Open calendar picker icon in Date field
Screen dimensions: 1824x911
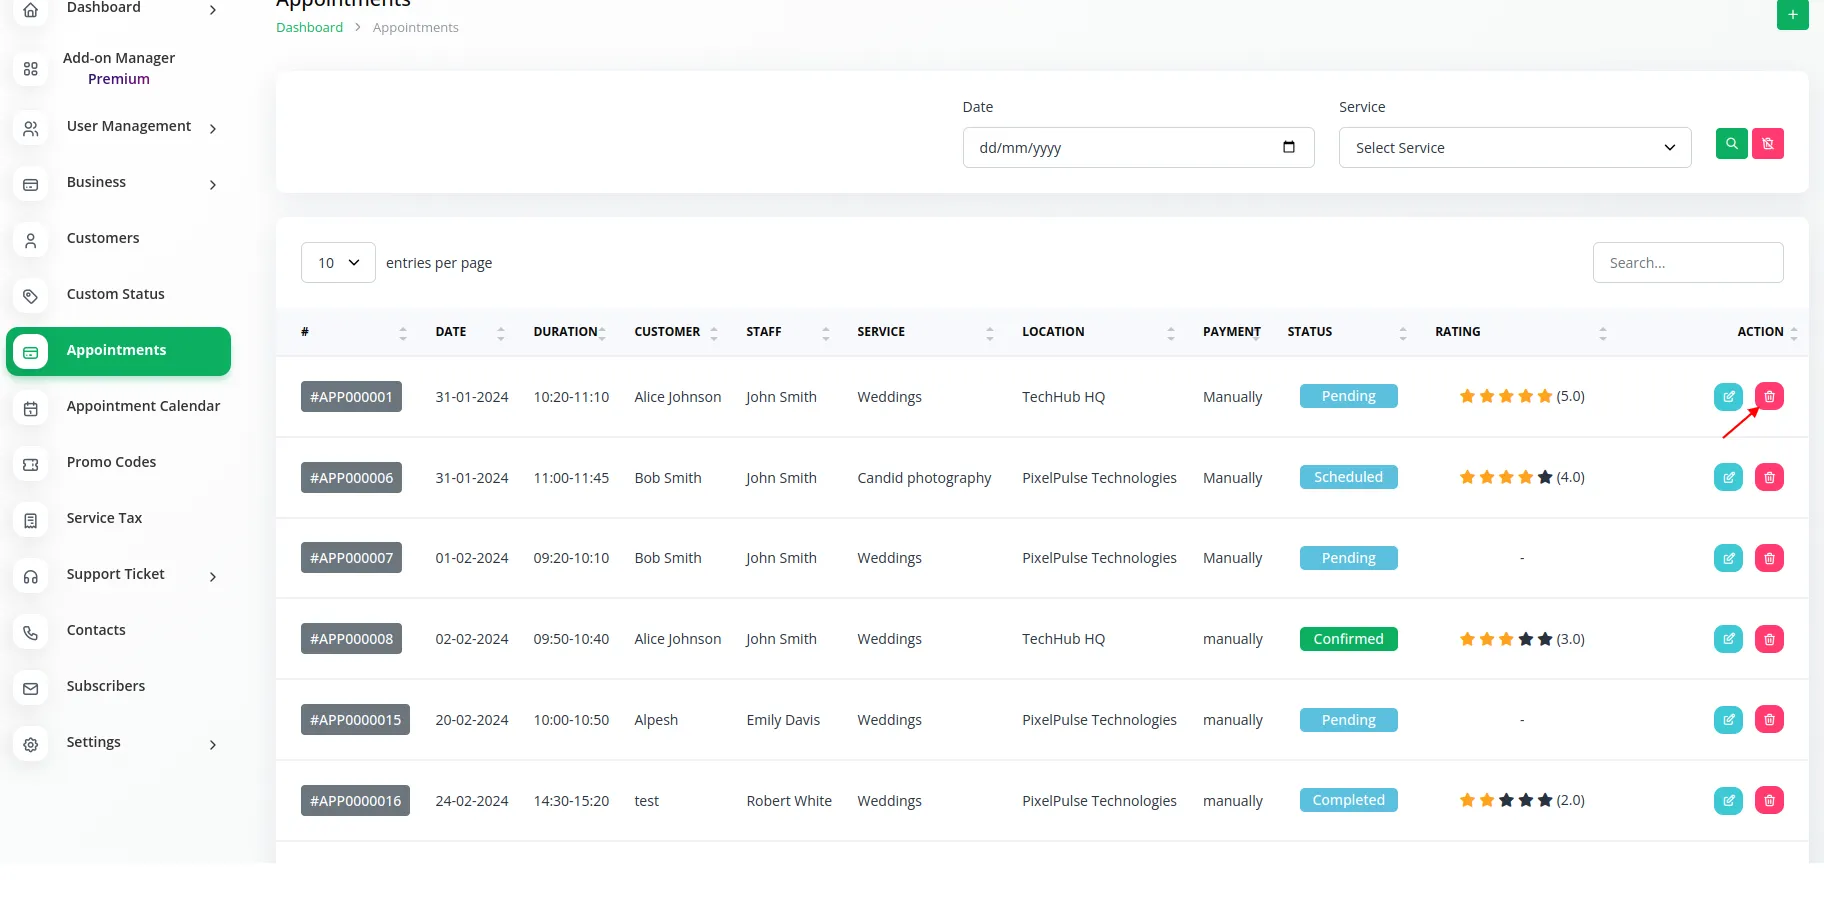pos(1289,147)
